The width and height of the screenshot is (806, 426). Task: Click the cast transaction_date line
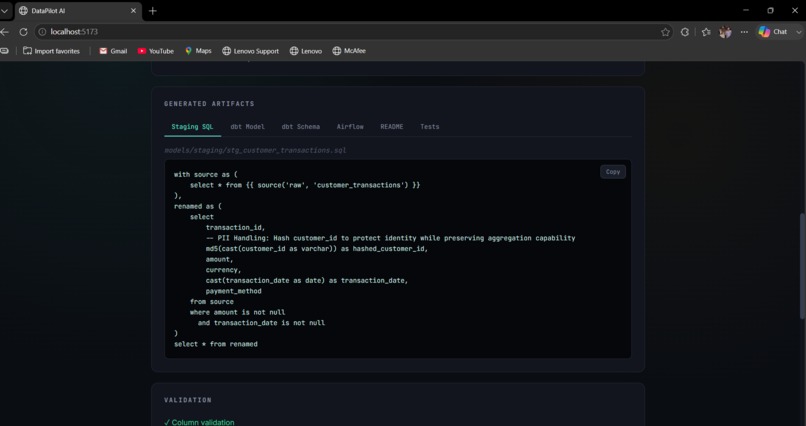pyautogui.click(x=307, y=281)
